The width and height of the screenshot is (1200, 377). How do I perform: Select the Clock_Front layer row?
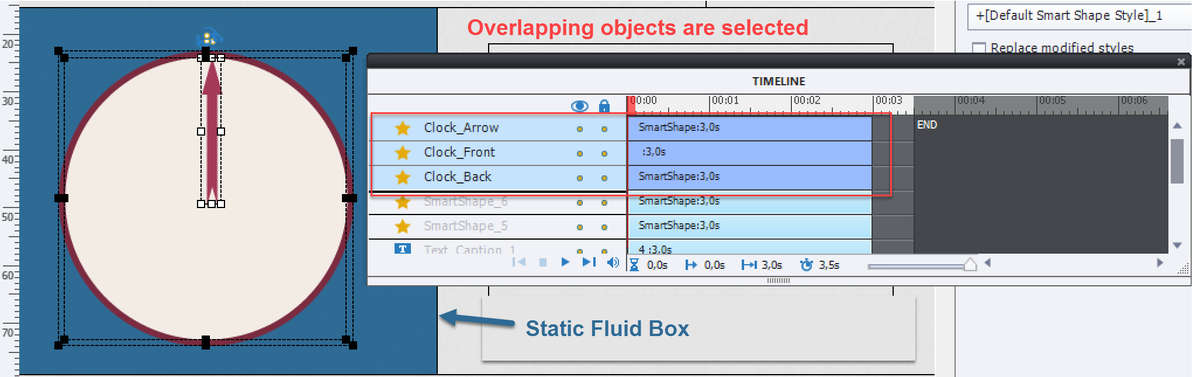coord(498,153)
